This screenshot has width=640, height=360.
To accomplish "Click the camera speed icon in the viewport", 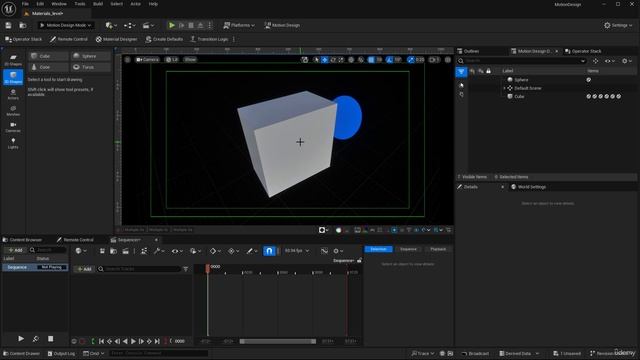I will [x=434, y=60].
